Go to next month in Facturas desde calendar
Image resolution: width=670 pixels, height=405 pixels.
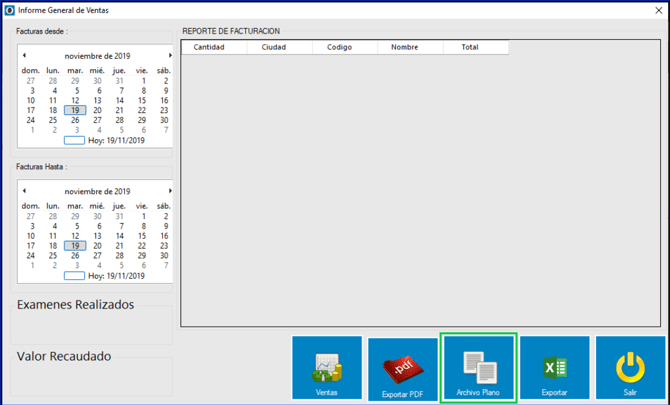169,56
